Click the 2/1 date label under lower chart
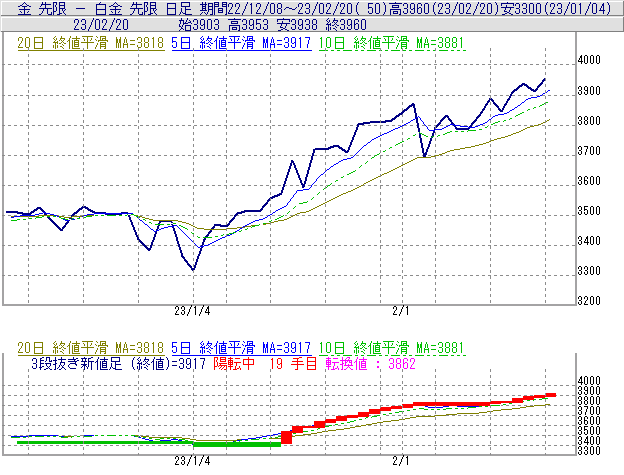 (401, 461)
